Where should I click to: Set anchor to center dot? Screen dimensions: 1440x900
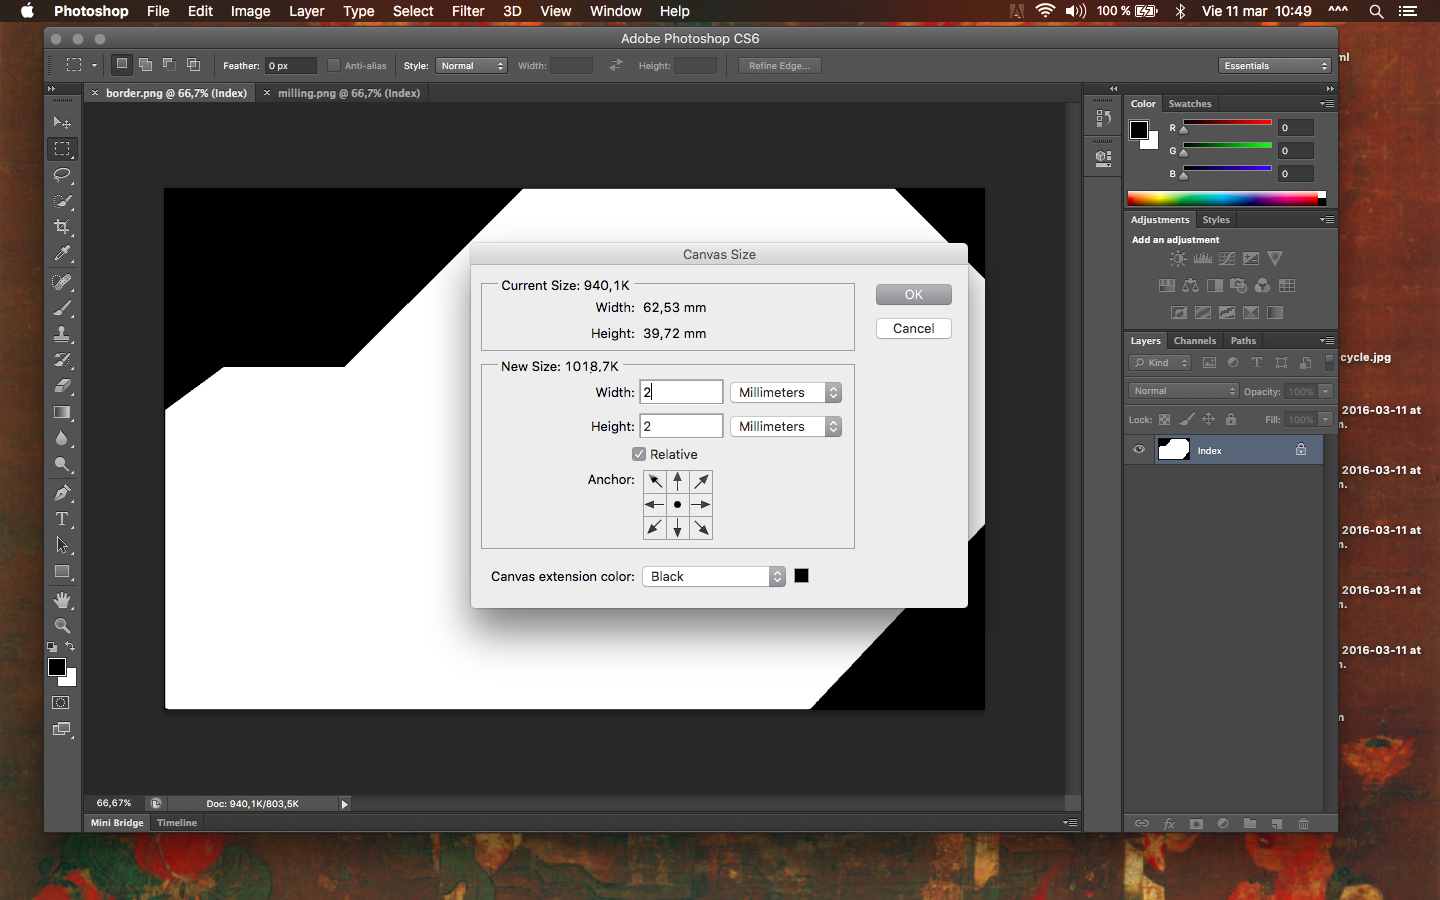coord(678,505)
